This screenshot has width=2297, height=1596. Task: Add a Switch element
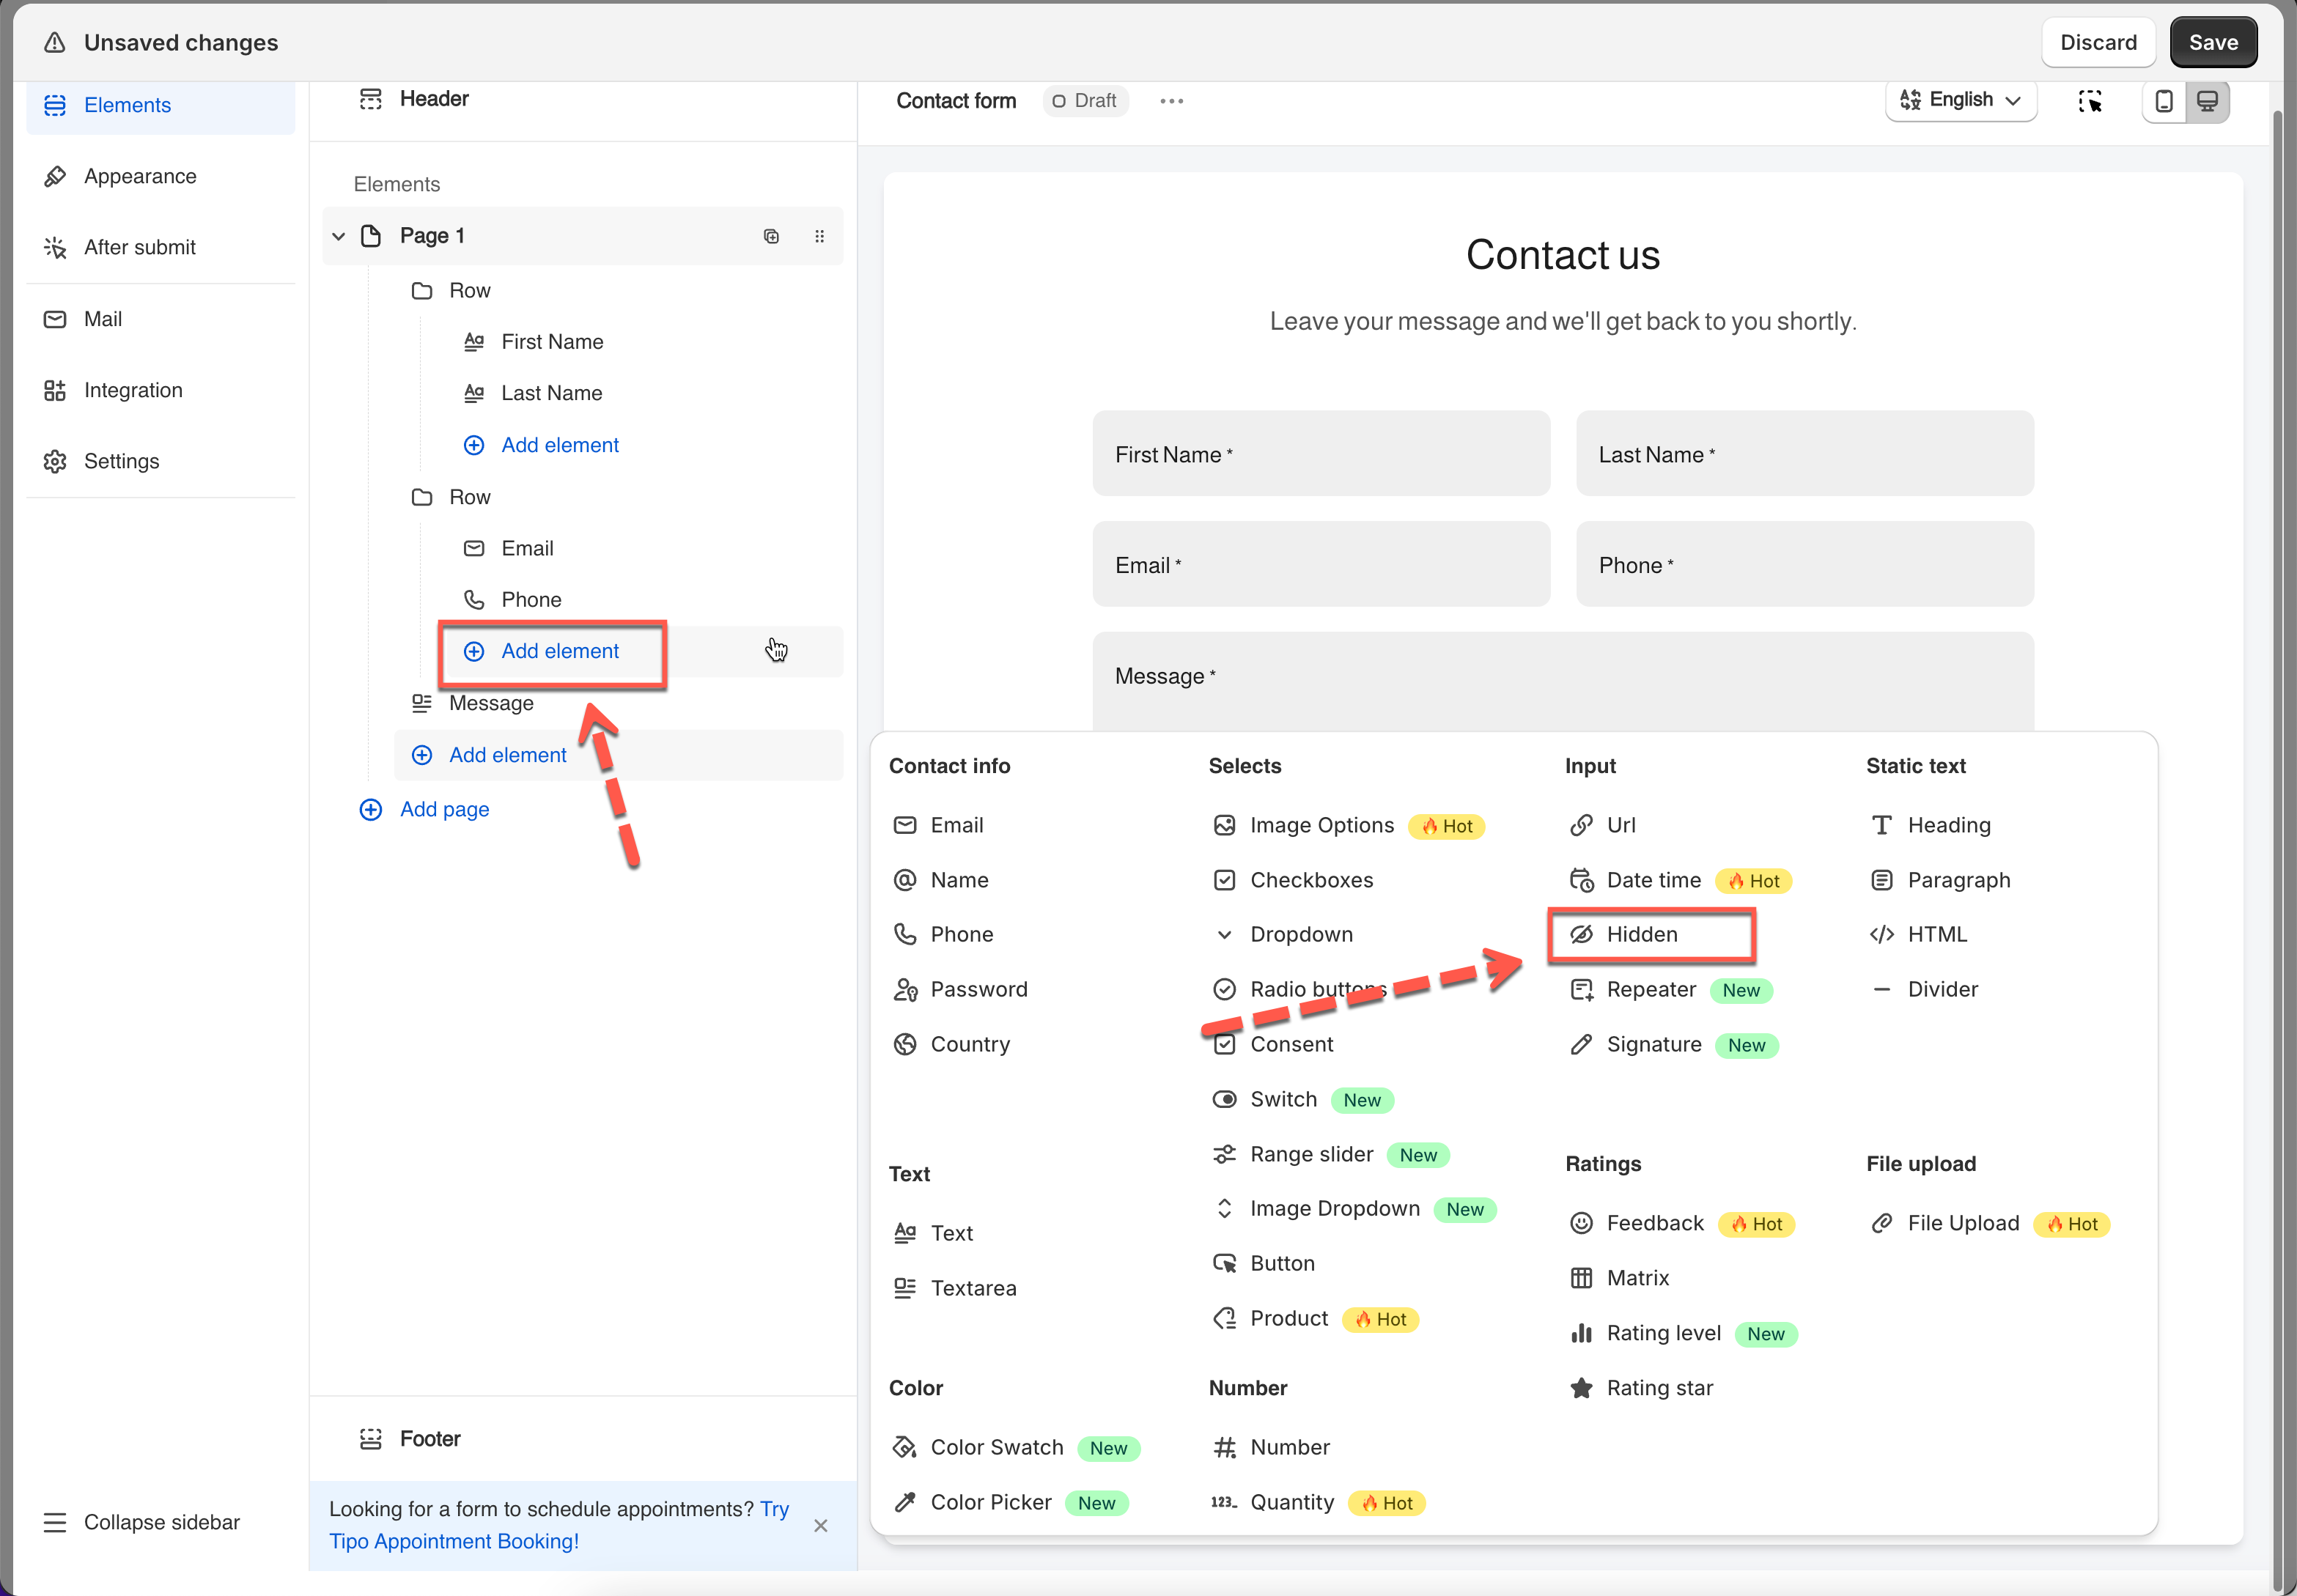1283,1099
